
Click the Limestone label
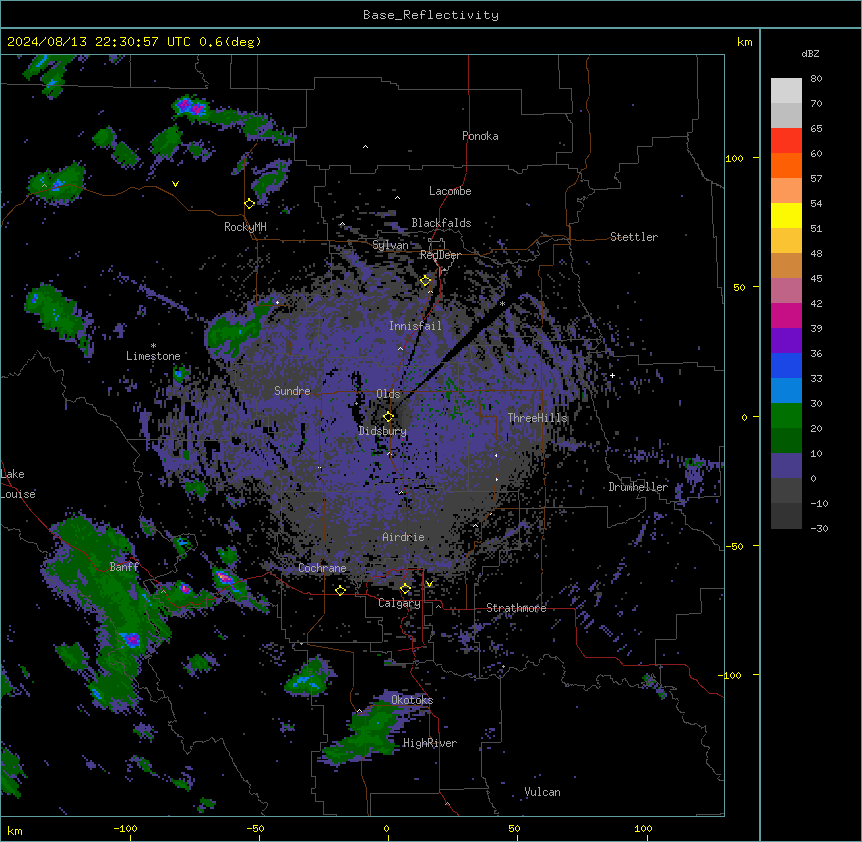point(153,356)
